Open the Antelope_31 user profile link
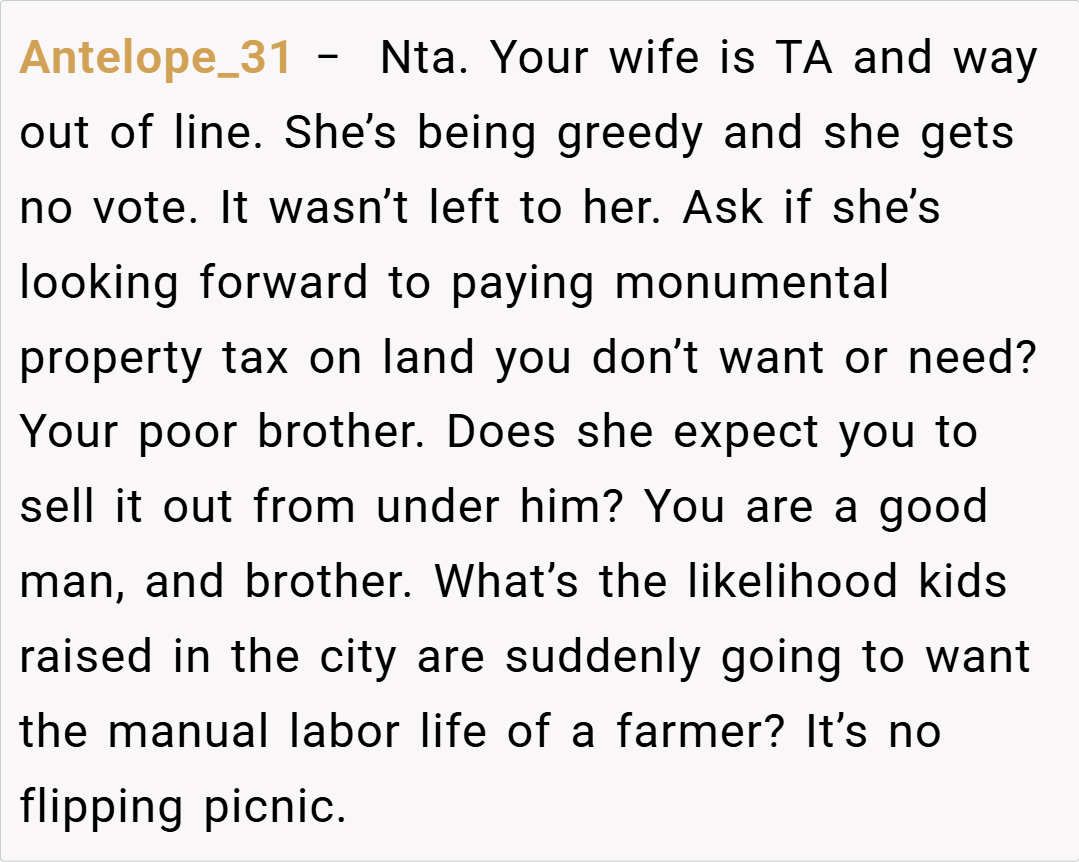Screen dimensions: 1079x862 (x=155, y=59)
